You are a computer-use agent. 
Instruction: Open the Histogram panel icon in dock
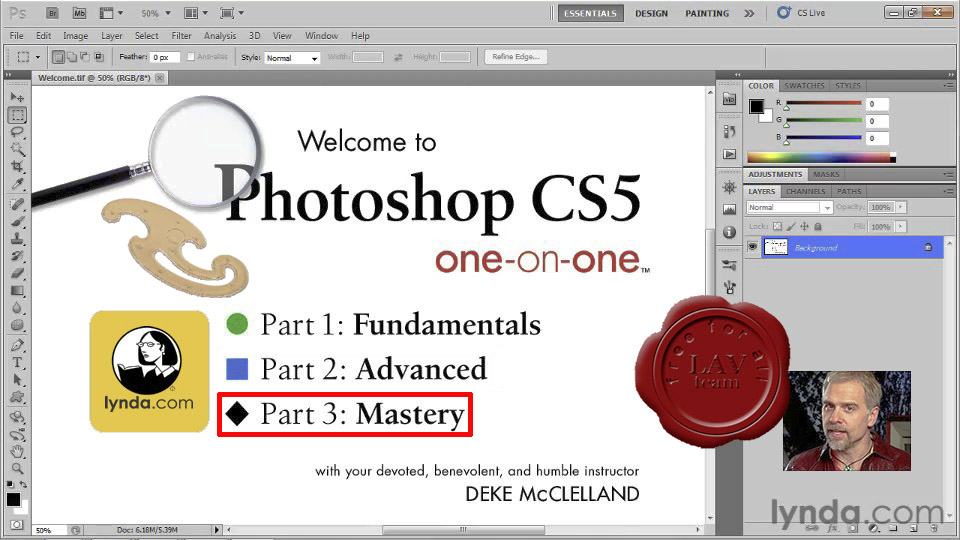729,209
